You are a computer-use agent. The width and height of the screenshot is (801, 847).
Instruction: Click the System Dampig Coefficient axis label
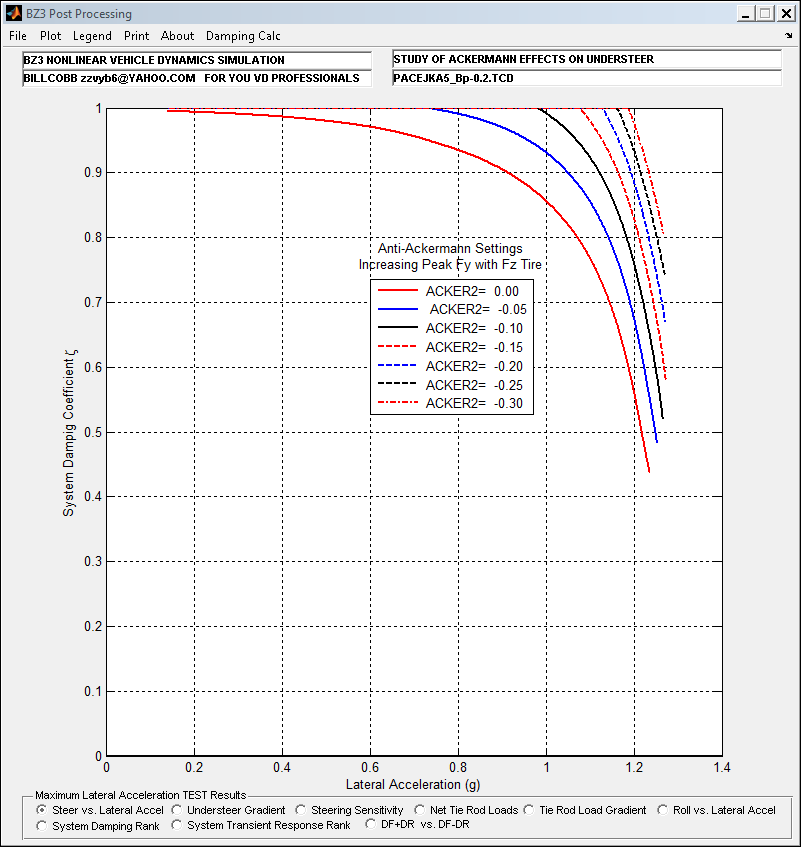tap(70, 433)
